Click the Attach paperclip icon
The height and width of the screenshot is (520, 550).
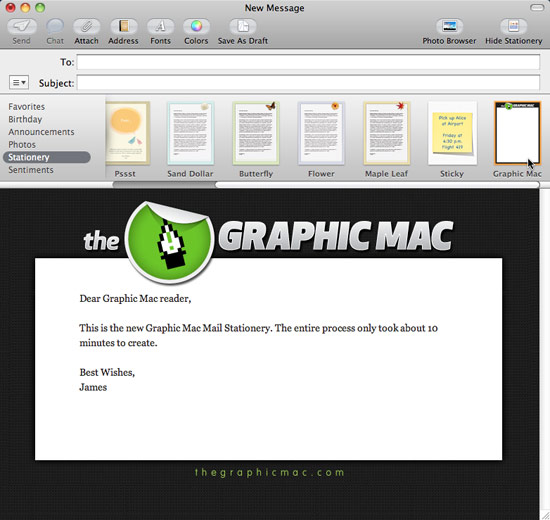pyautogui.click(x=86, y=26)
